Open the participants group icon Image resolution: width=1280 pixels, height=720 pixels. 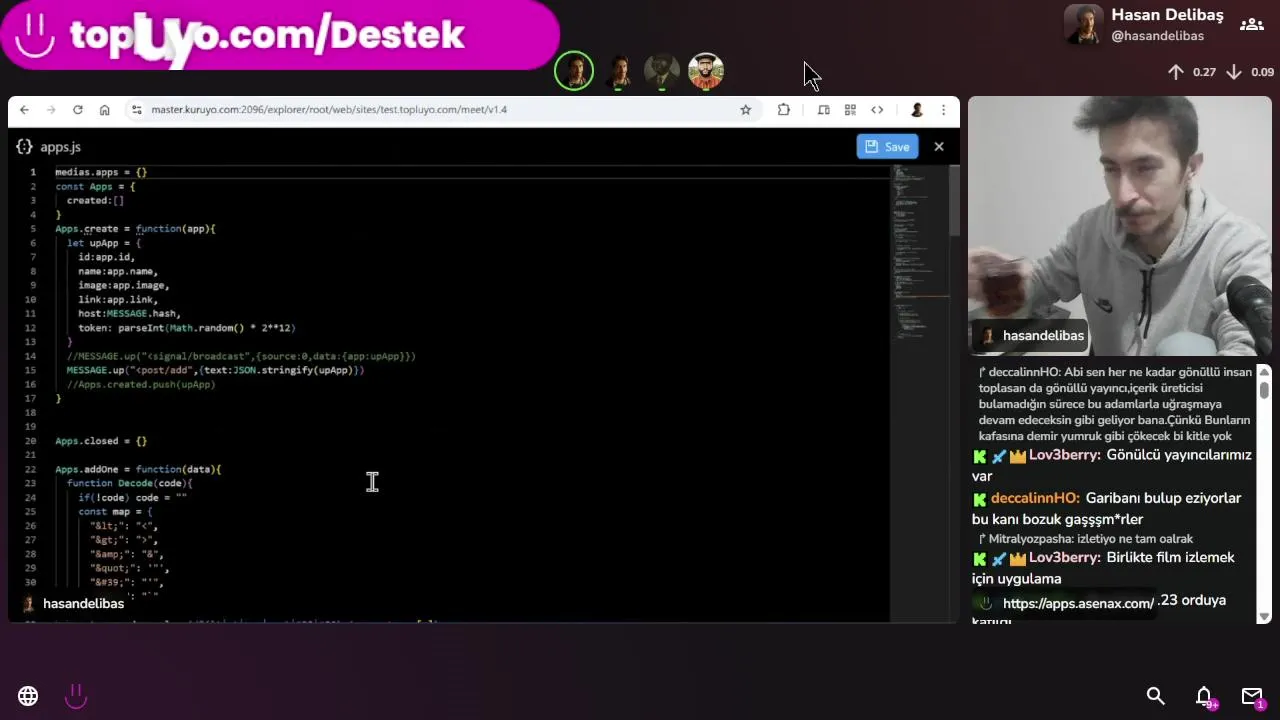pos(1251,25)
